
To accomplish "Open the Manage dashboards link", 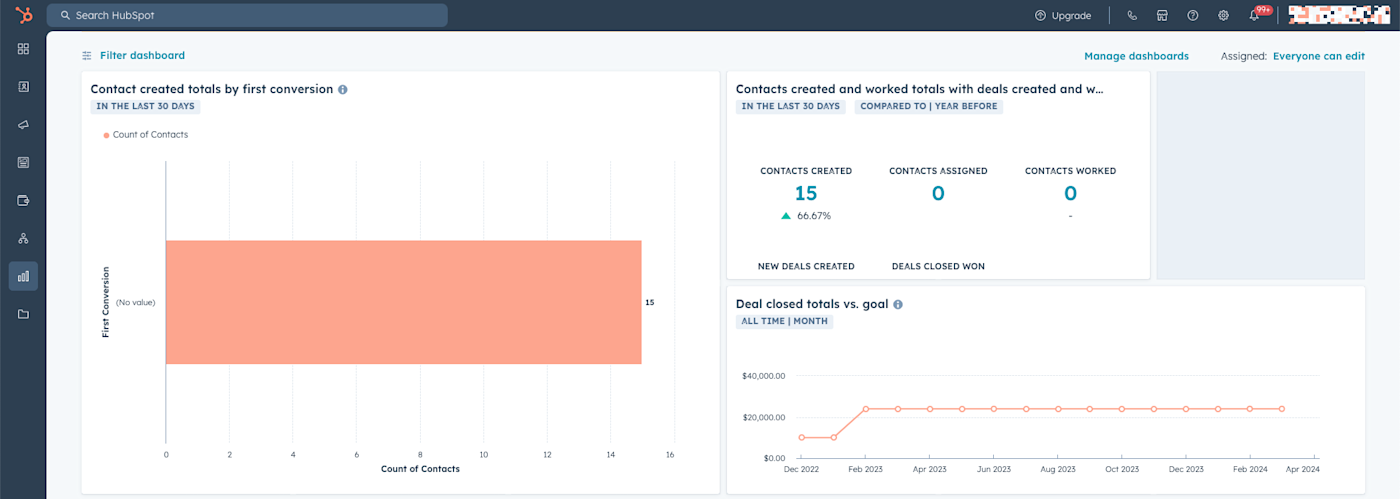I will [x=1136, y=56].
